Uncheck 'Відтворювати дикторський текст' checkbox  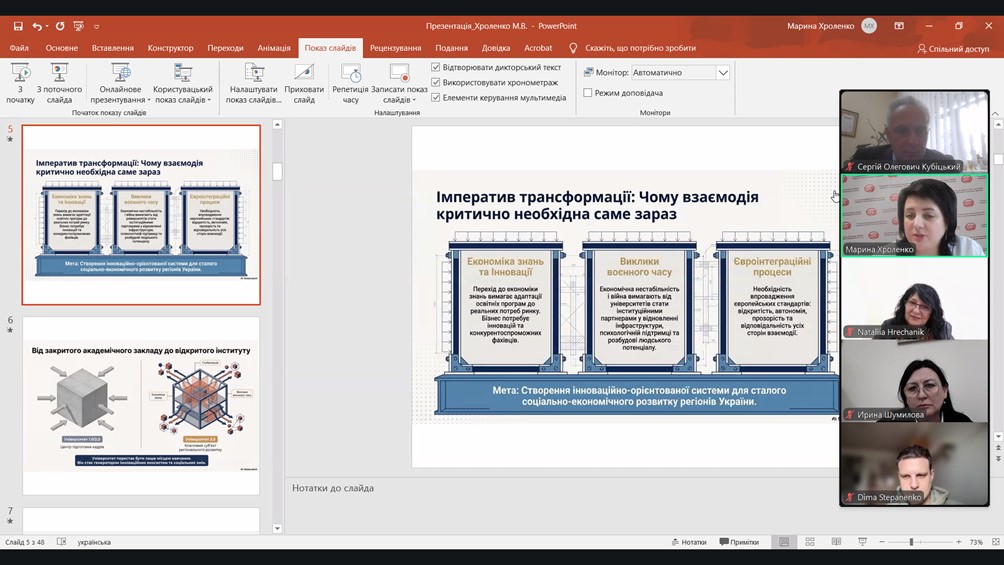[436, 68]
